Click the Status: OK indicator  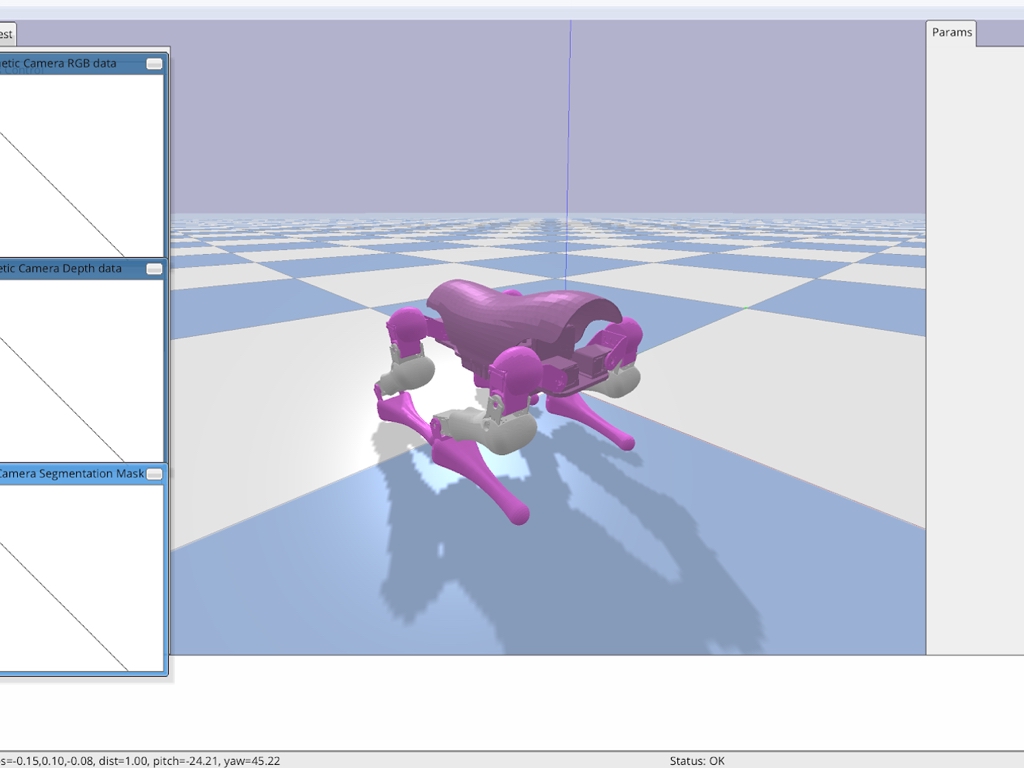697,761
